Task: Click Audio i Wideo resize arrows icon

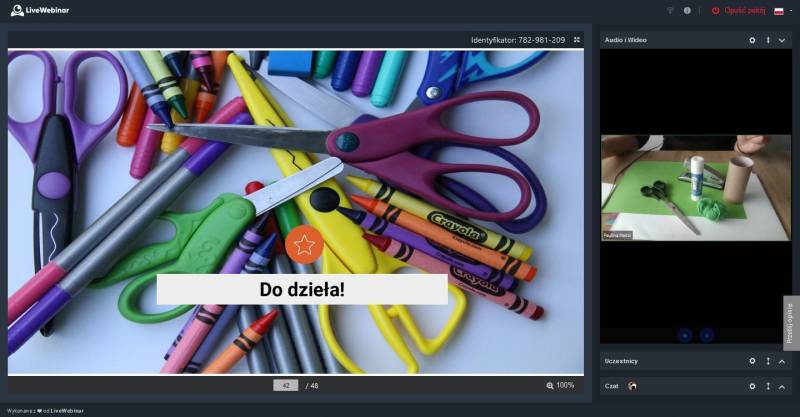Action: tap(768, 40)
